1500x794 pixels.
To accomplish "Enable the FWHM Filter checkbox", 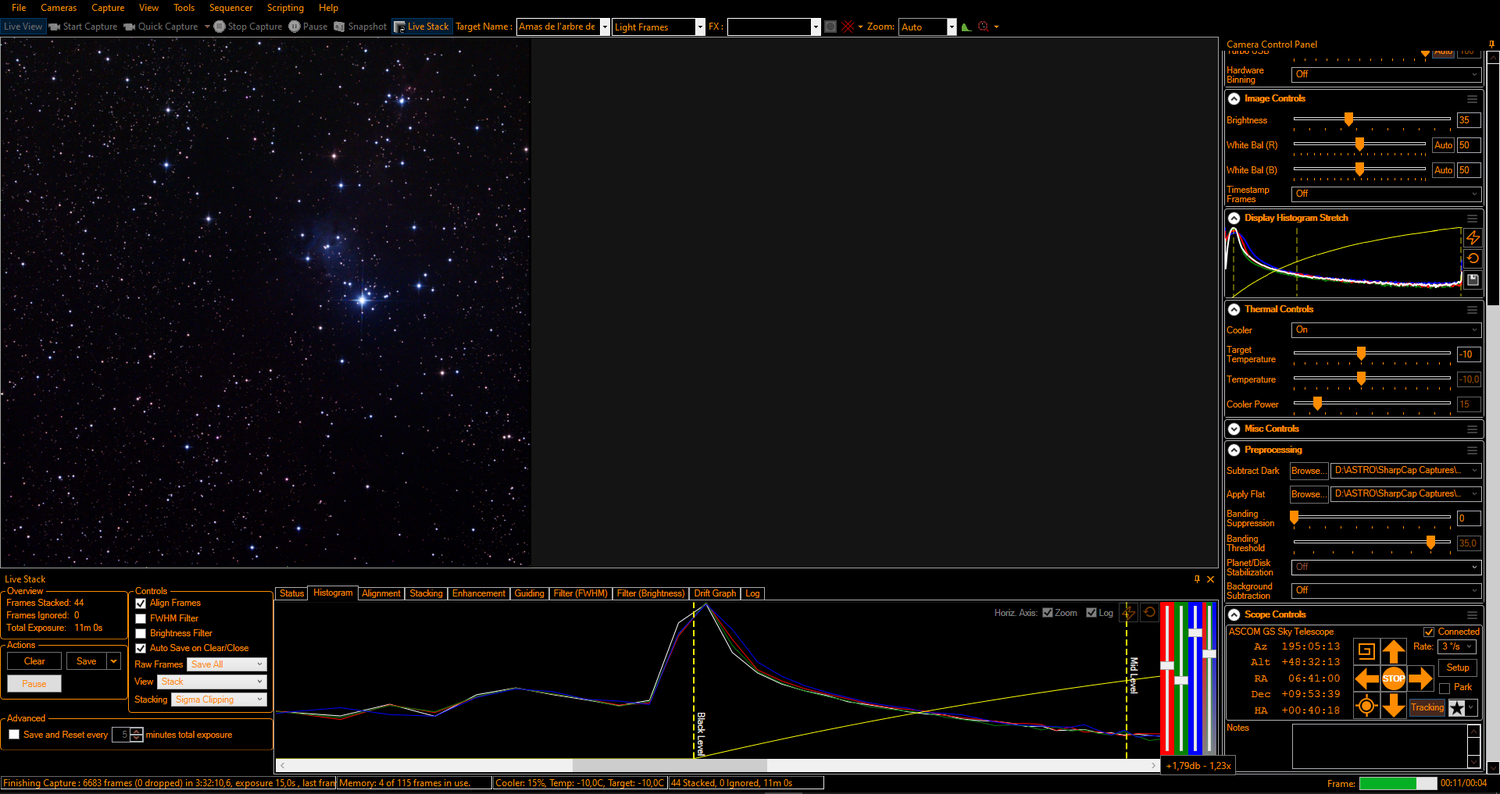I will (x=141, y=619).
